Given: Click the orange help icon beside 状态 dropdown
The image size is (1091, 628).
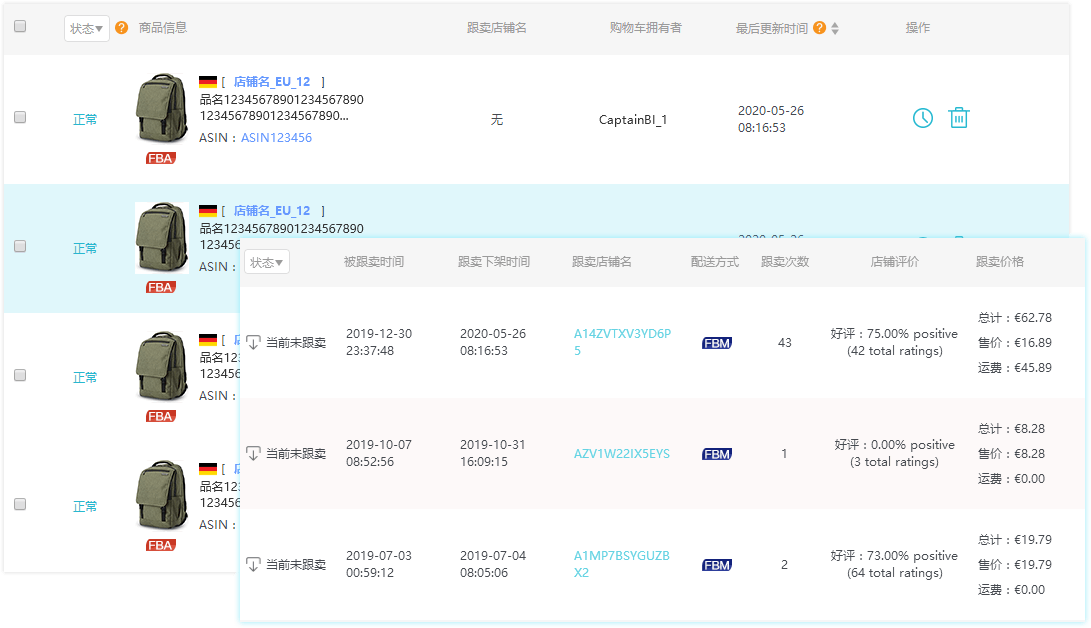Looking at the screenshot, I should pyautogui.click(x=122, y=28).
